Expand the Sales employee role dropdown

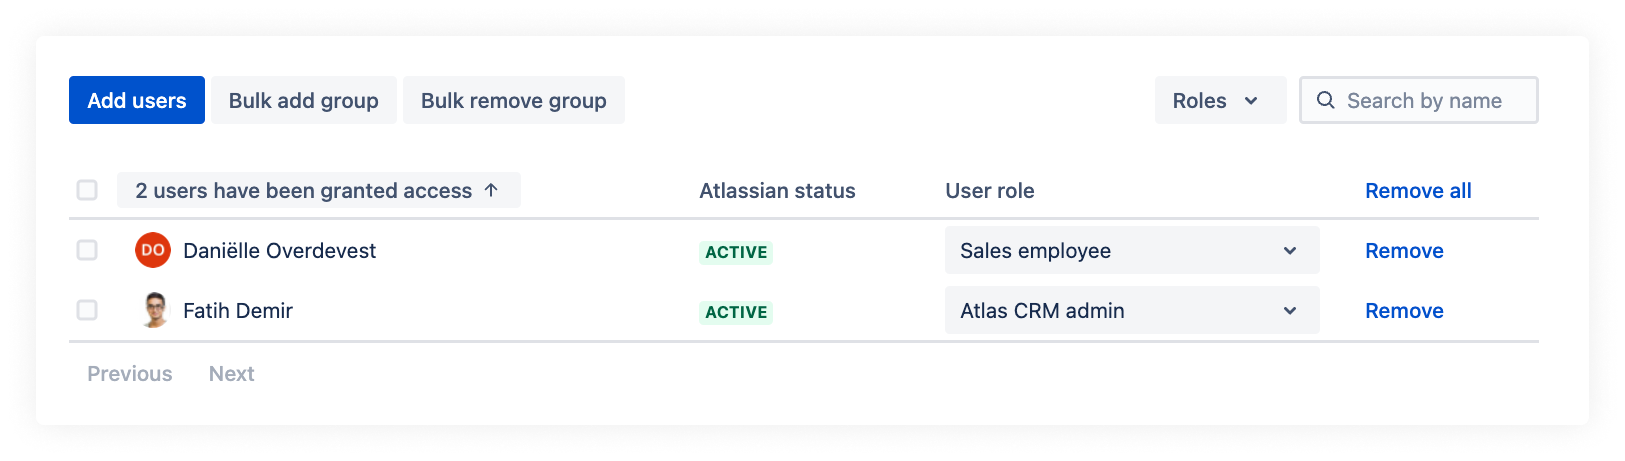pyautogui.click(x=1131, y=250)
